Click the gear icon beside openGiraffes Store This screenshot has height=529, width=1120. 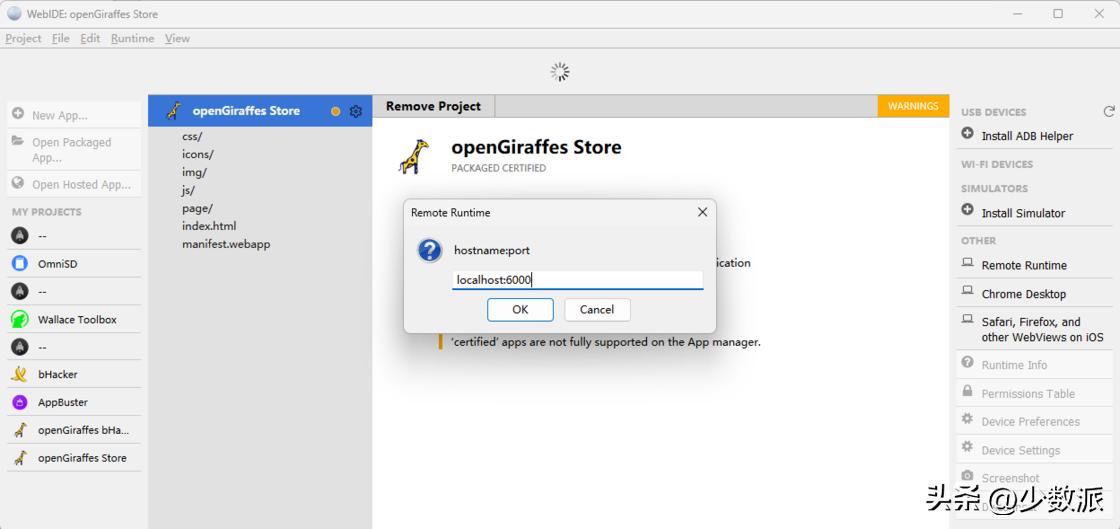coord(355,111)
